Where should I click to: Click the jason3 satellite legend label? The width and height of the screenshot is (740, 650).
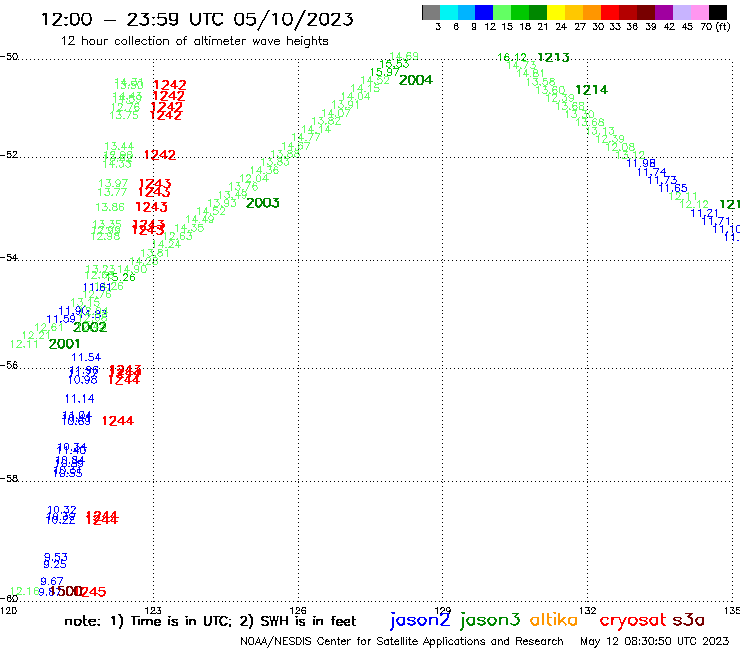tap(490, 620)
